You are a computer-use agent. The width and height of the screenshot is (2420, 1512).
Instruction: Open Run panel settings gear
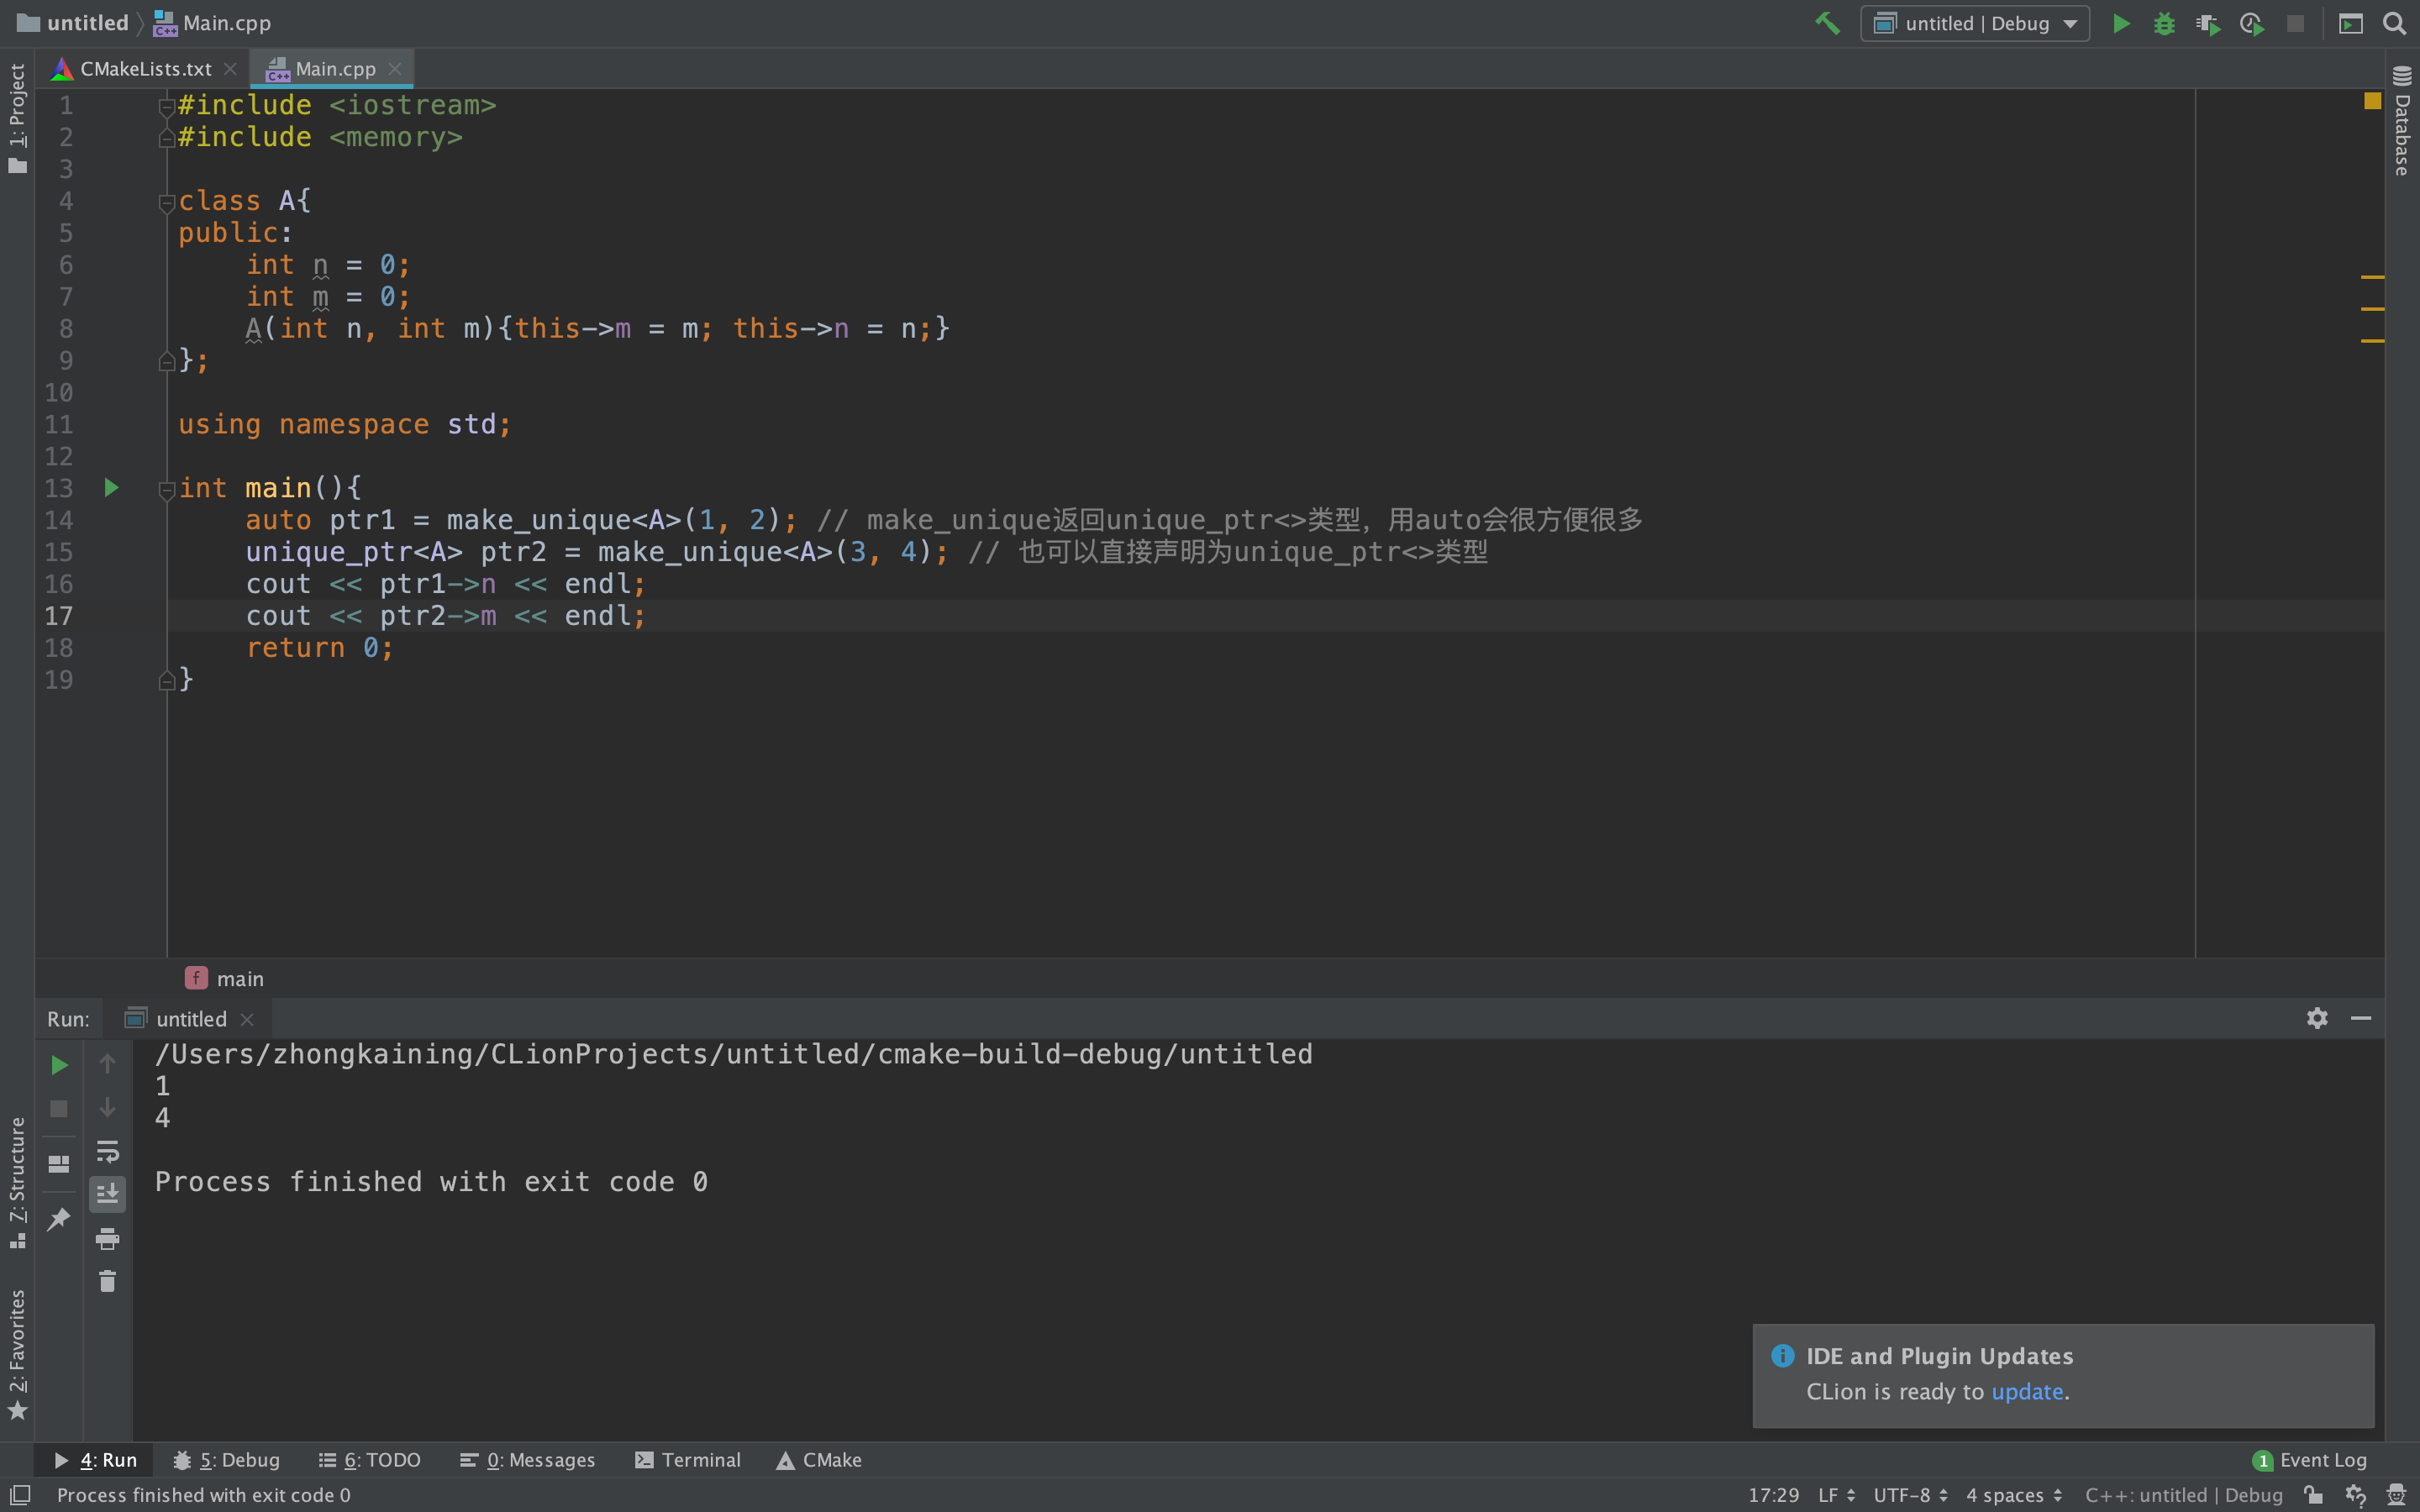tap(2317, 1018)
